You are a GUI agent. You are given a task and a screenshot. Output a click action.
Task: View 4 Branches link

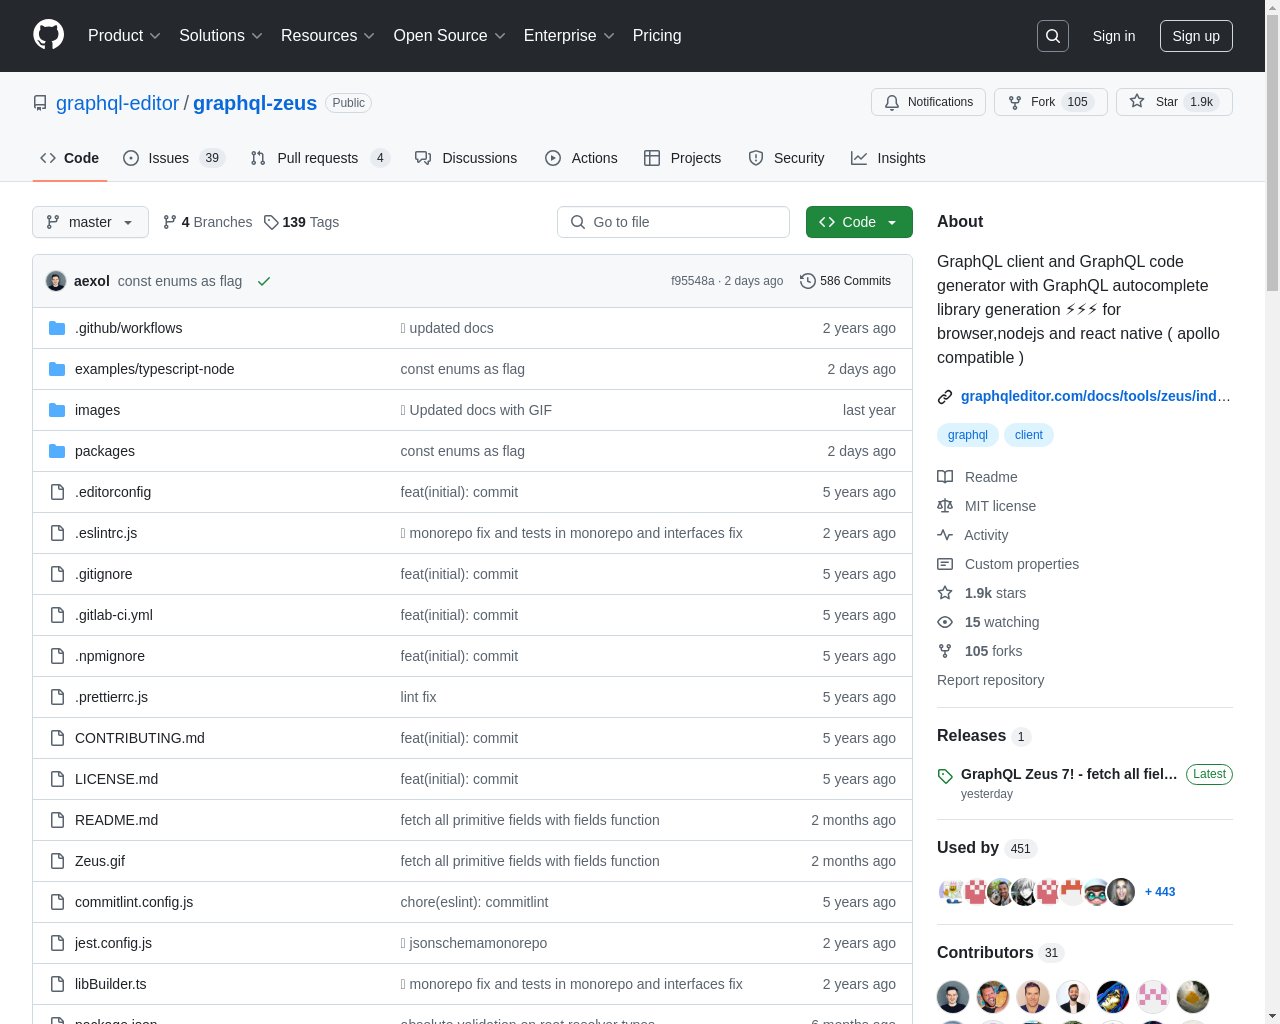208,222
